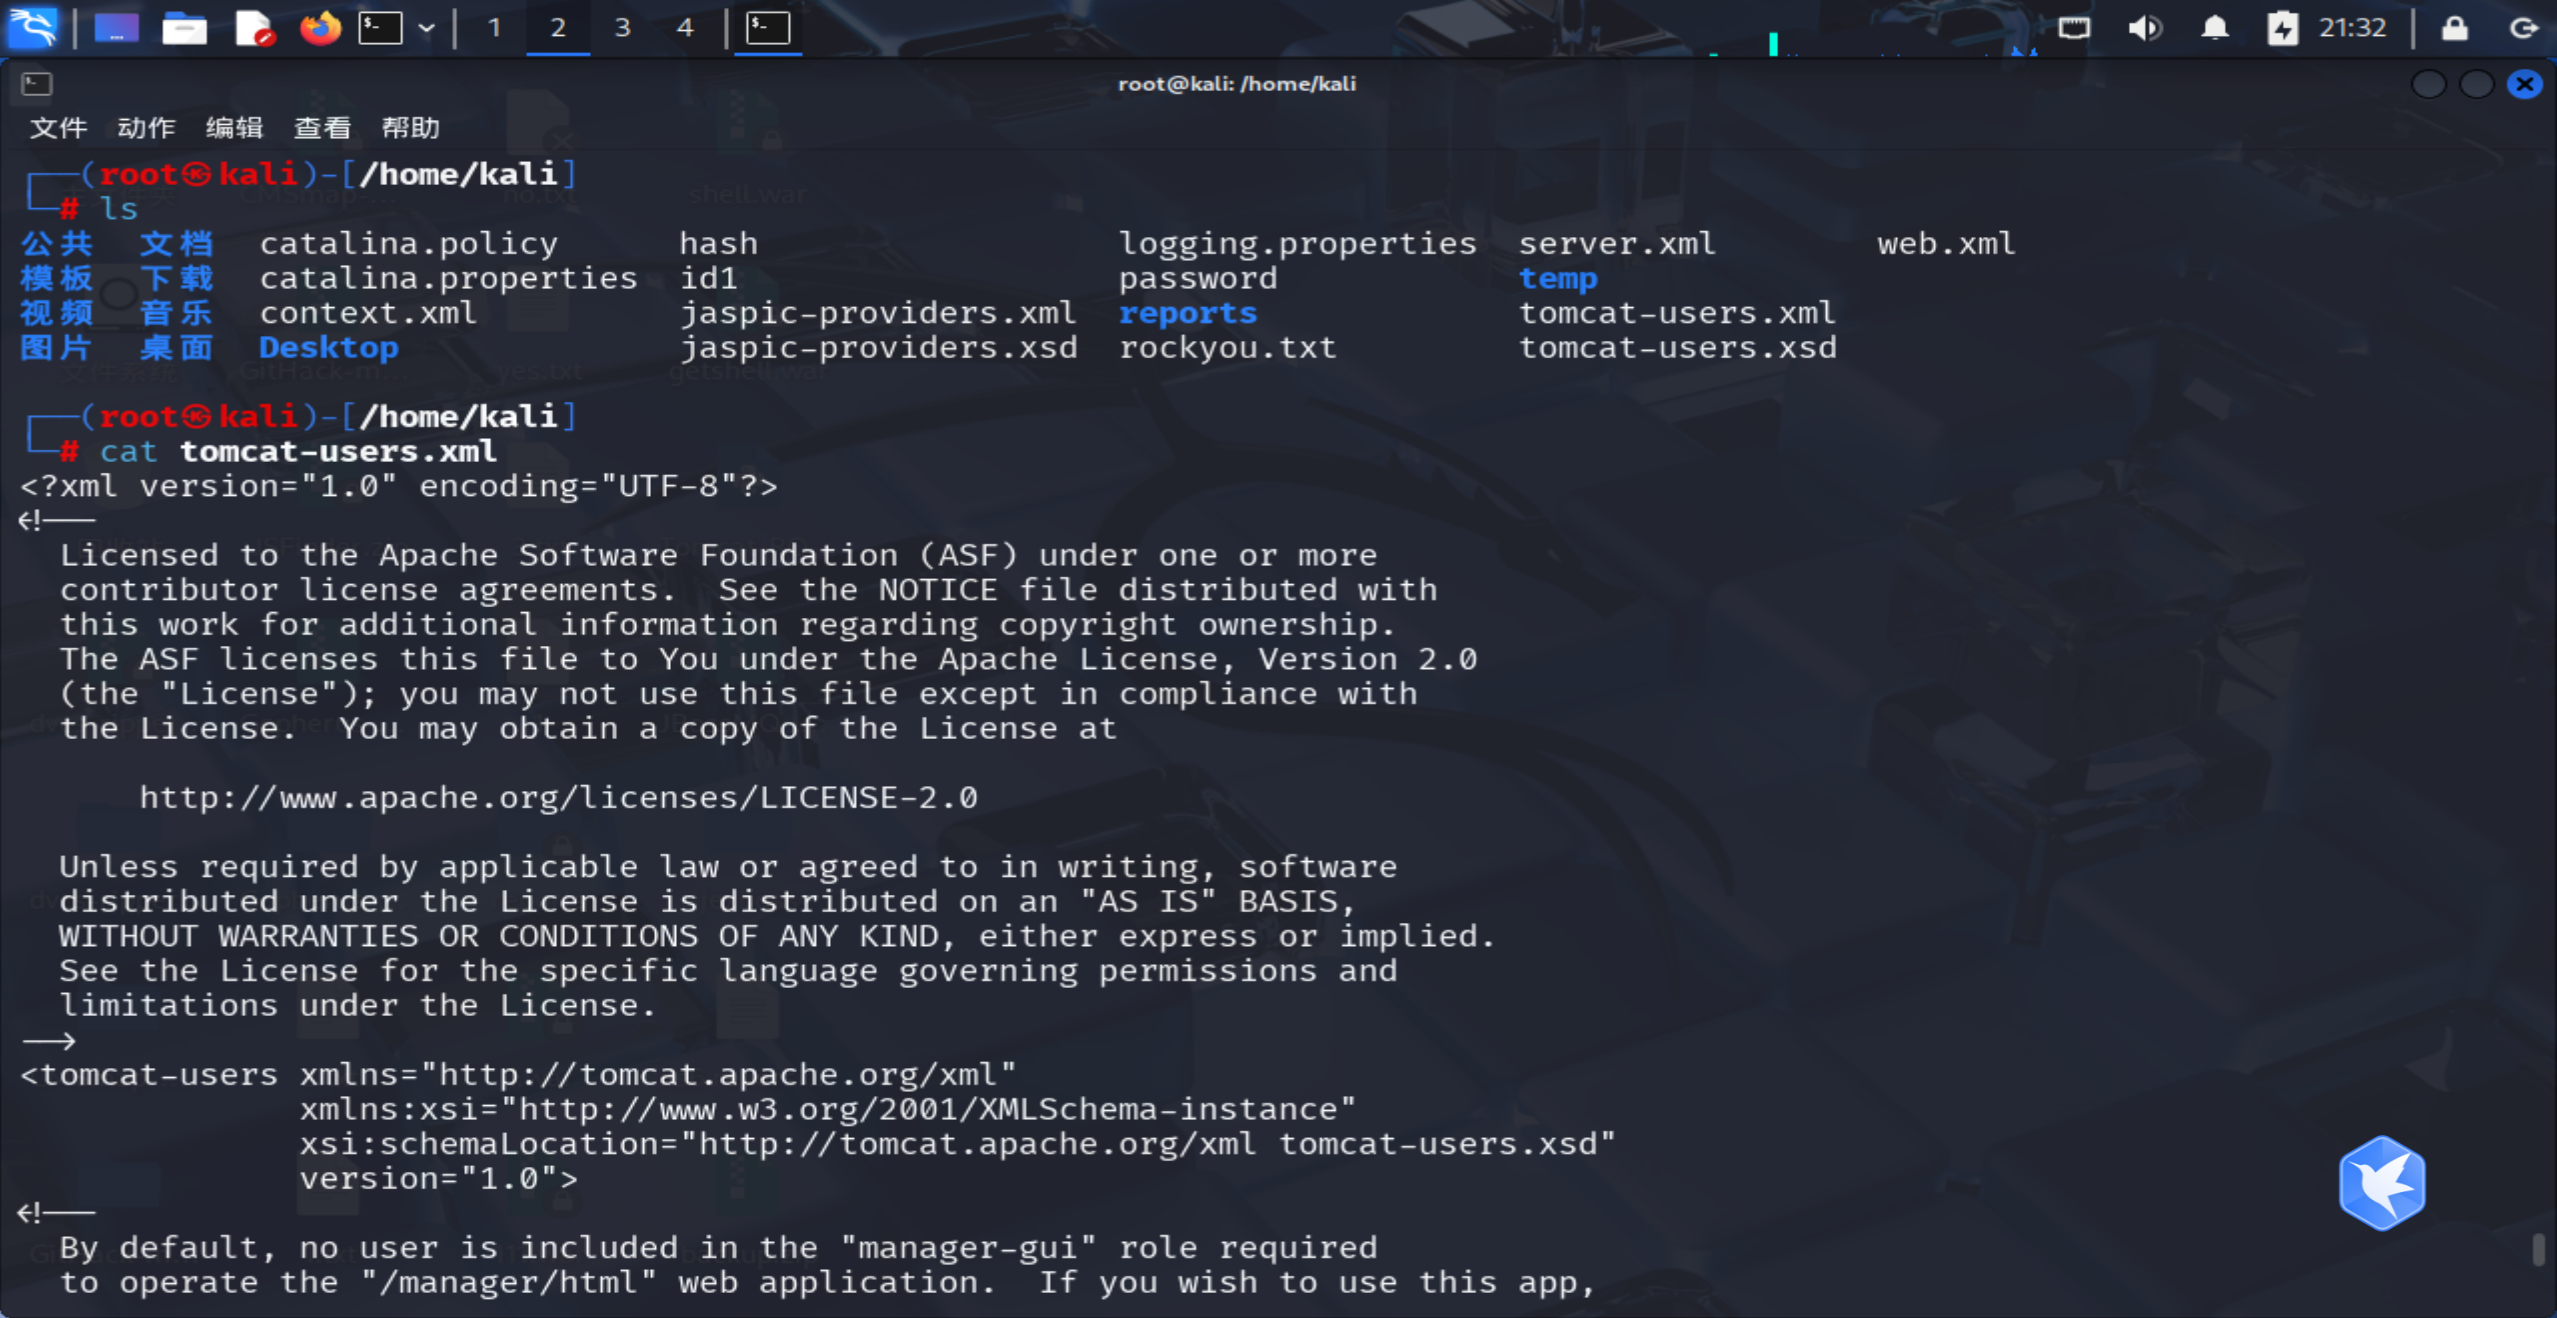
Task: Click the 'cat tomcat-users.xml' command line
Action: [298, 452]
